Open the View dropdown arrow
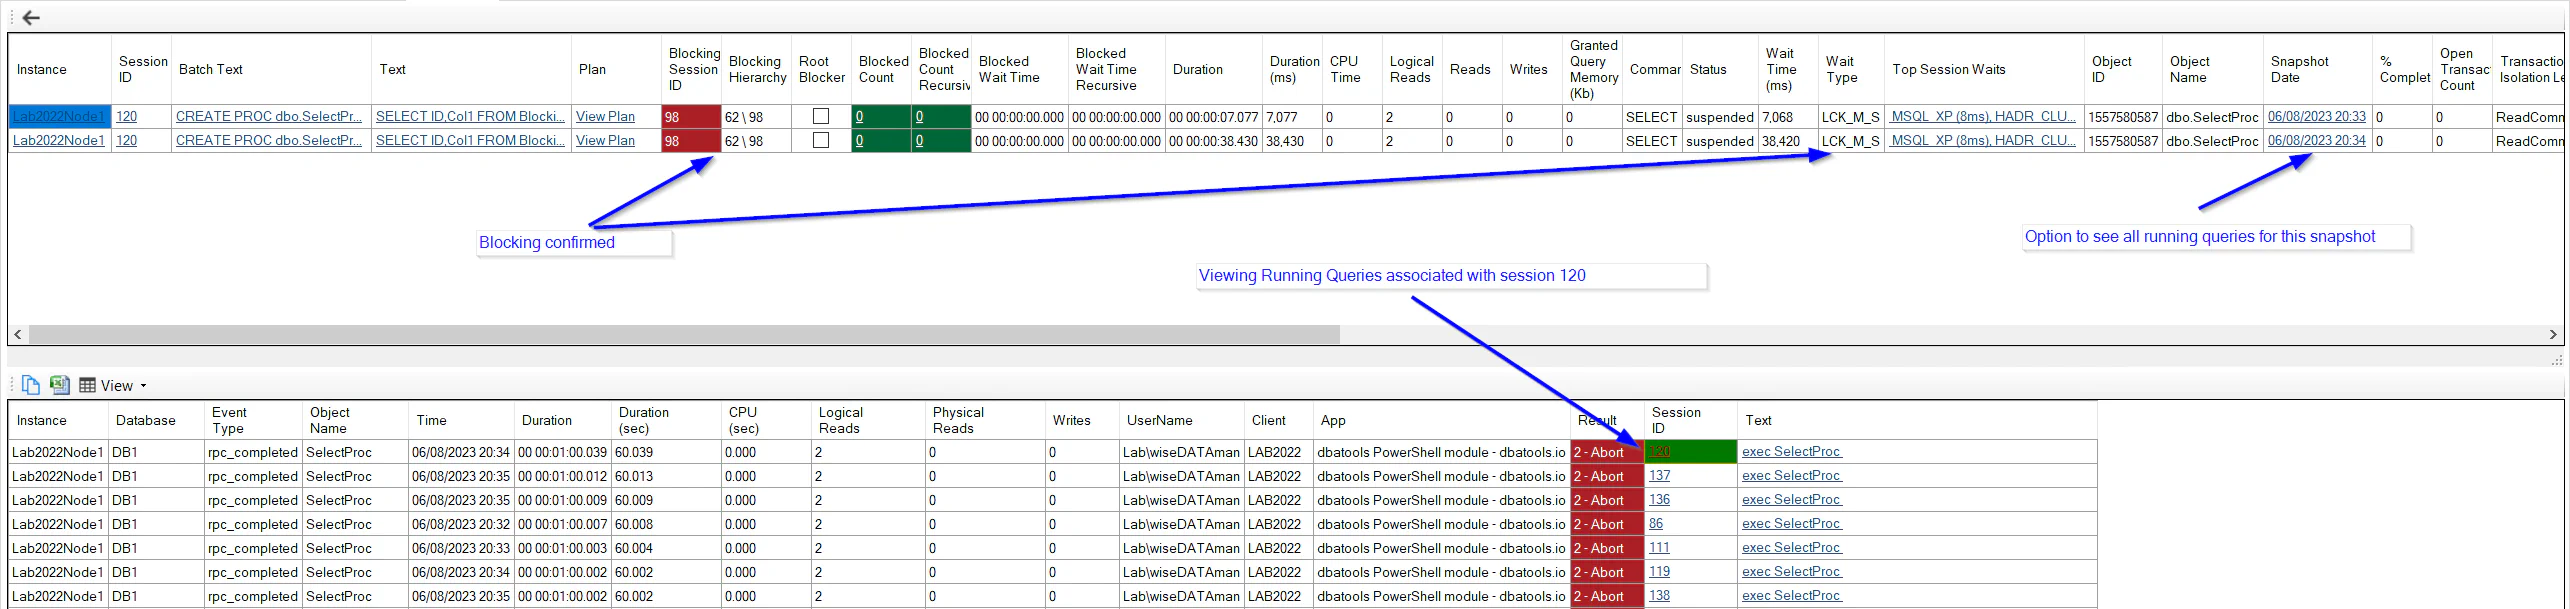The image size is (2570, 609). (143, 386)
